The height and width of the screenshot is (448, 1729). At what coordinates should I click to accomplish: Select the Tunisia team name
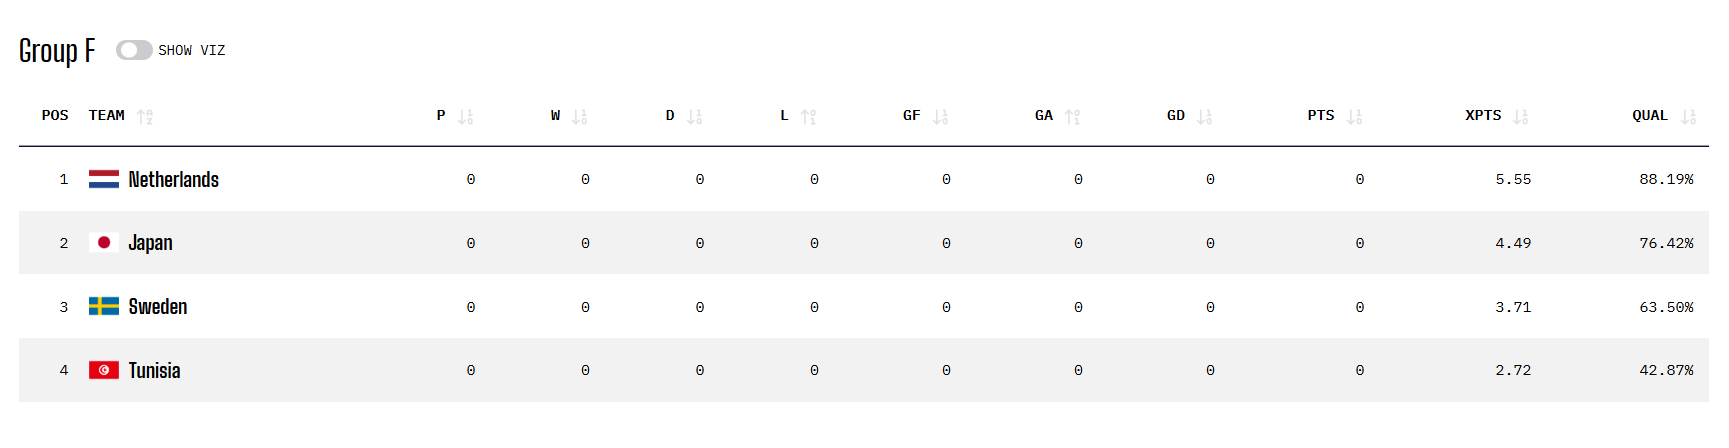(154, 370)
